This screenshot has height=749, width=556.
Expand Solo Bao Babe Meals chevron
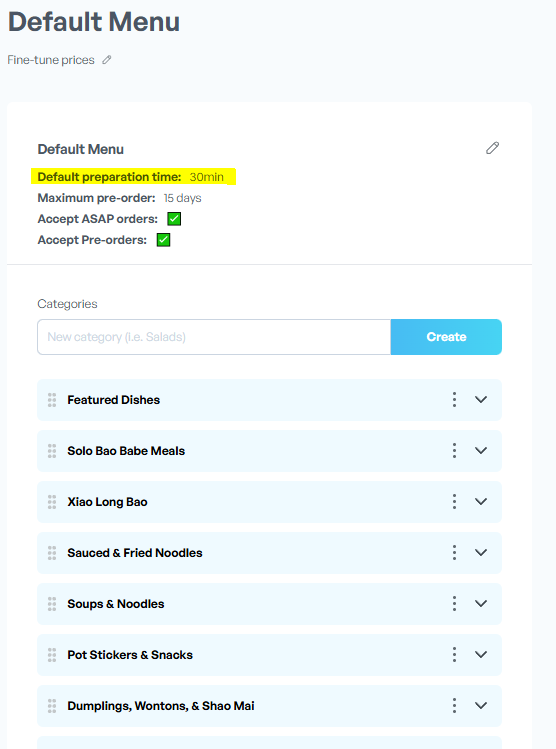(x=481, y=450)
